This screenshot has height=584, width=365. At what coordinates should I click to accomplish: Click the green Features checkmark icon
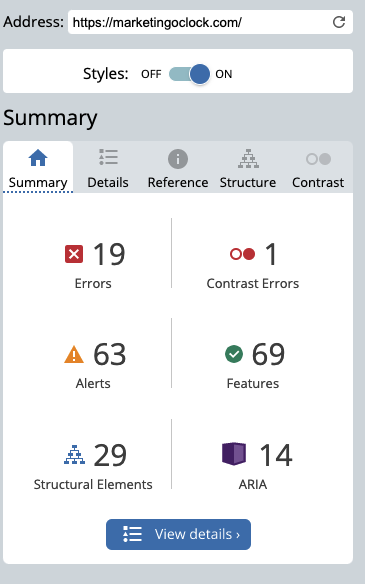pos(234,354)
